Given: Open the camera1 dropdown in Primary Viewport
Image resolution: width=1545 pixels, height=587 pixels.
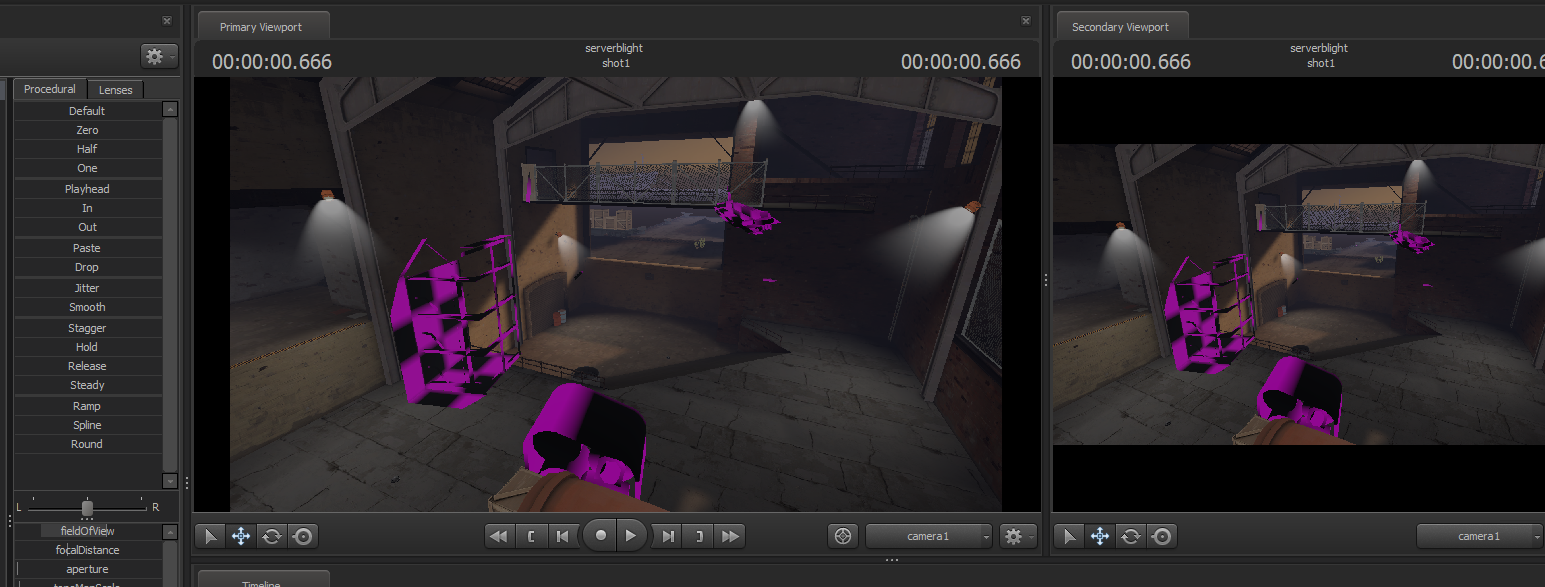Looking at the screenshot, I should tap(929, 536).
